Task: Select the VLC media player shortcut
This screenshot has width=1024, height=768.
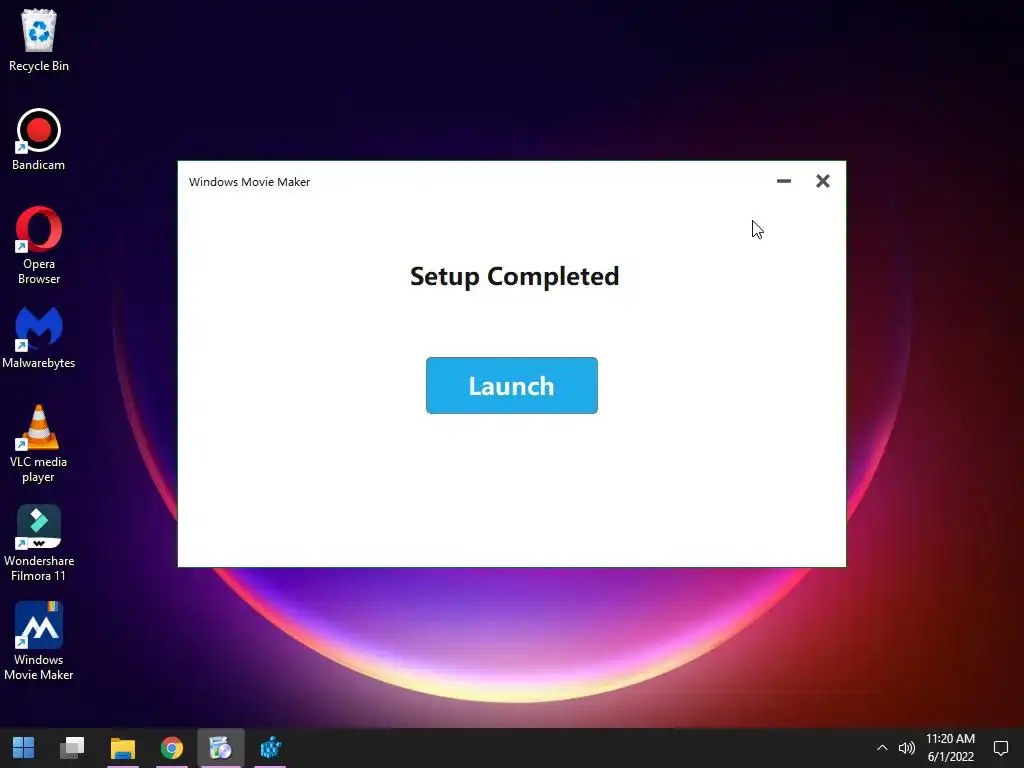Action: (39, 444)
